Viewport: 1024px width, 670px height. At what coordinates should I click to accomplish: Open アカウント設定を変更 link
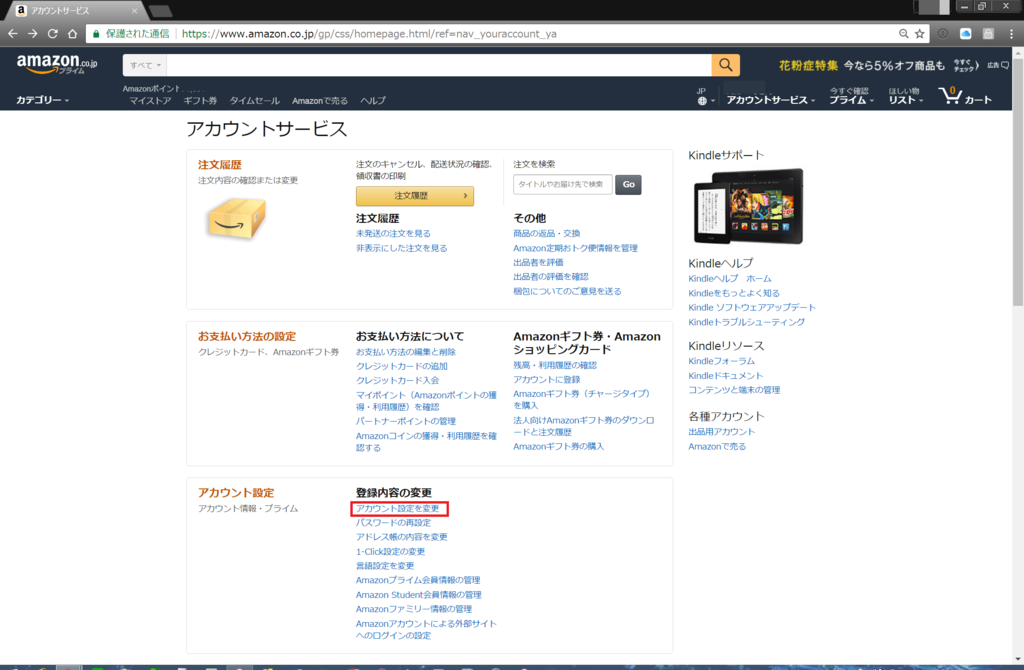398,508
